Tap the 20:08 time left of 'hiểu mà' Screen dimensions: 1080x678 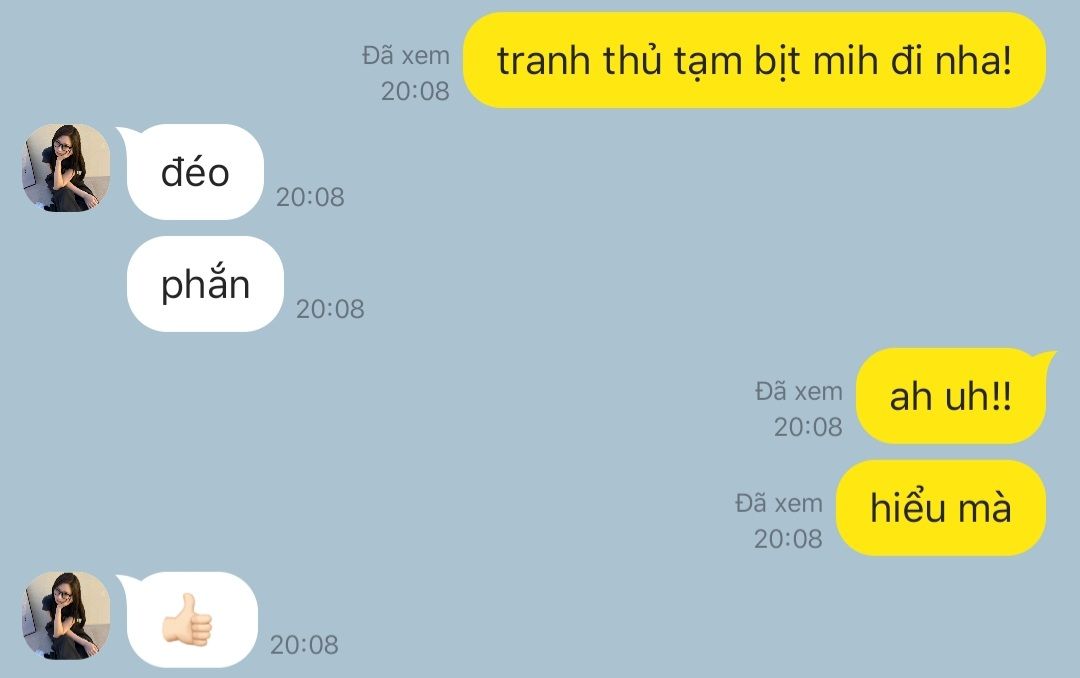pyautogui.click(x=788, y=539)
